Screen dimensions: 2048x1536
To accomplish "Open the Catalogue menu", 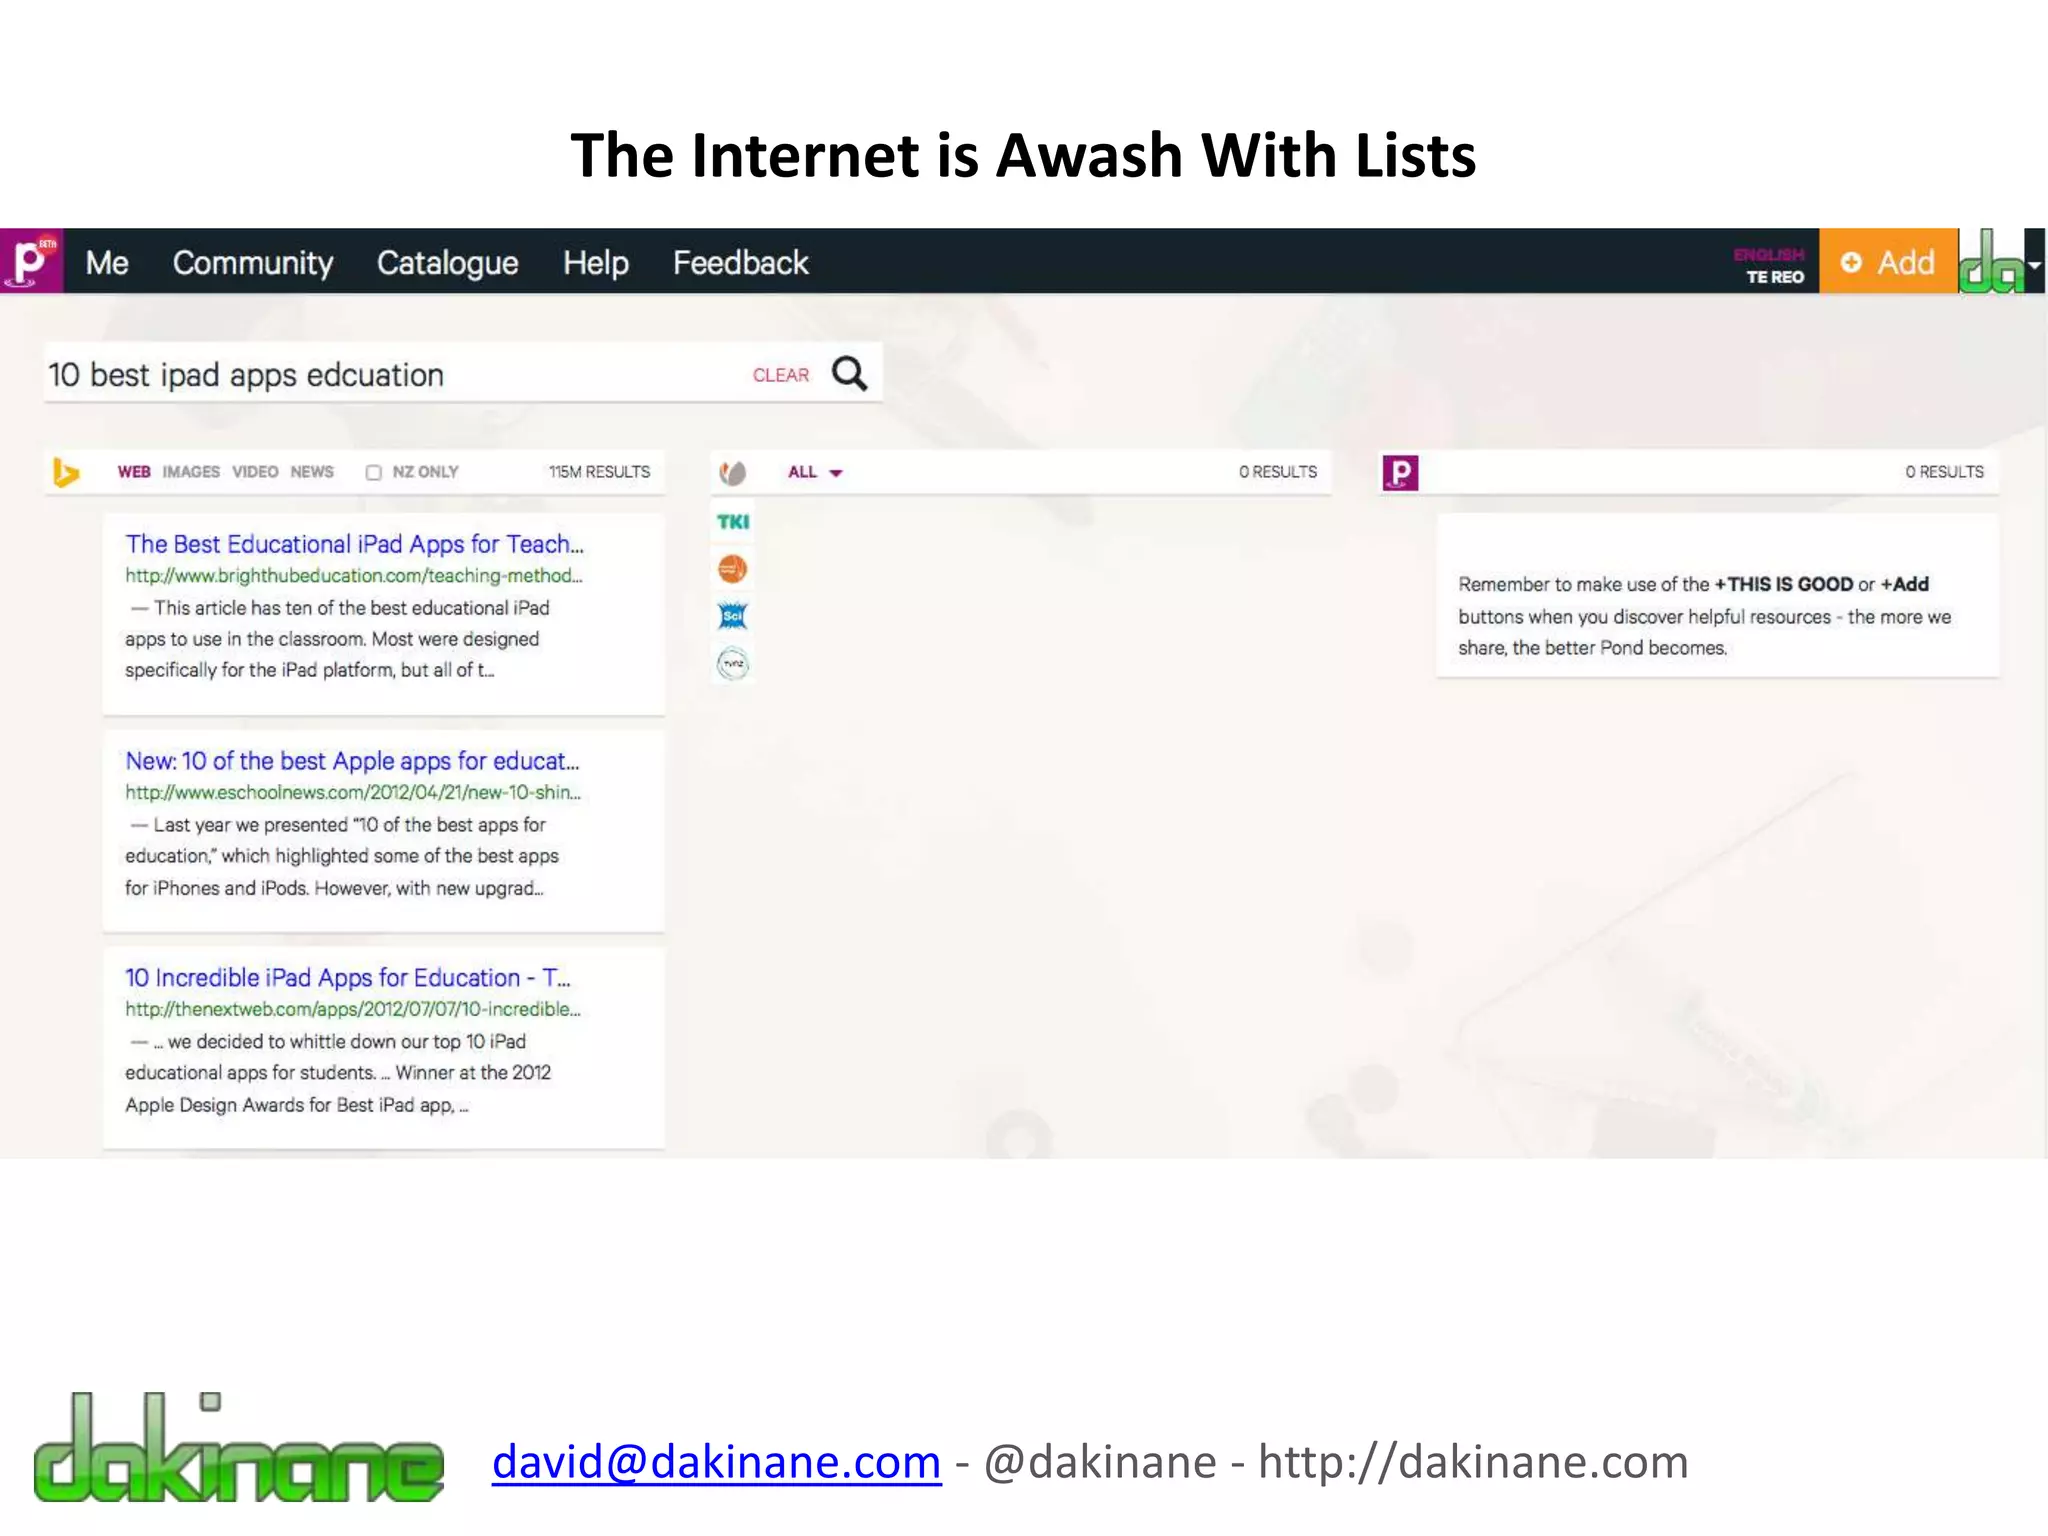I will 447,263.
